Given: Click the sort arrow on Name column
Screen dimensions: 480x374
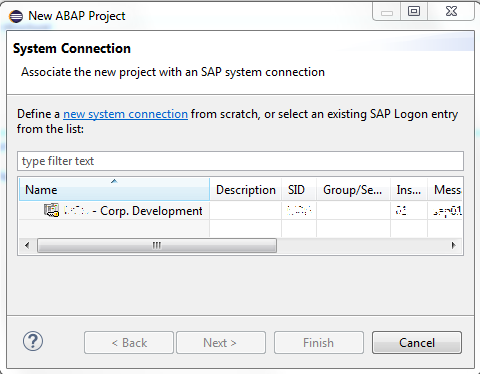Looking at the screenshot, I should point(114,181).
